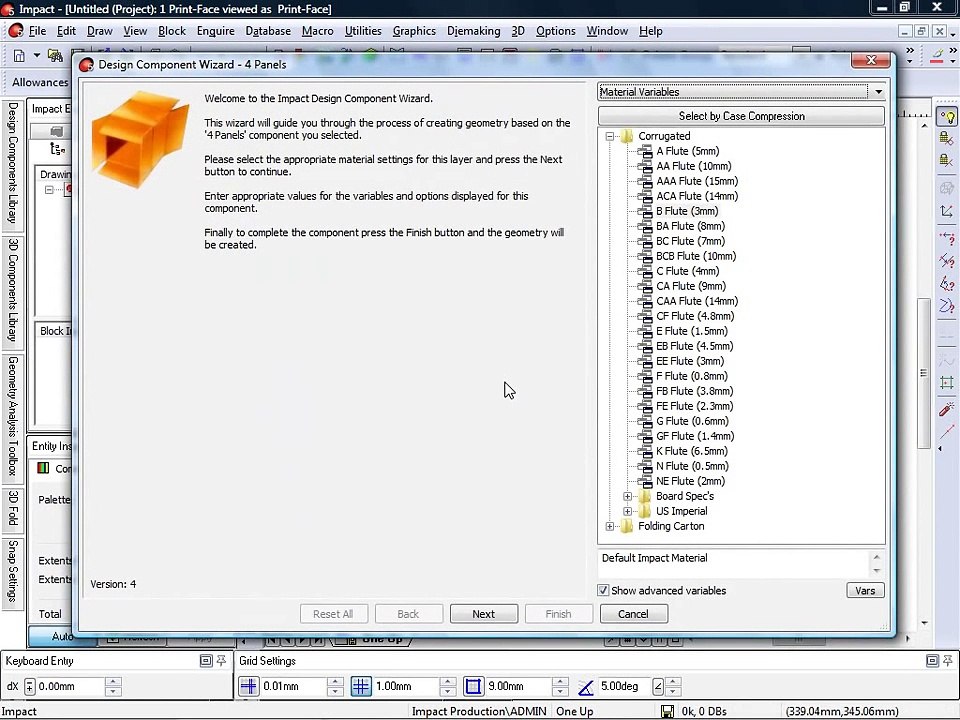This screenshot has height=720, width=960.
Task: Click the Grid Settings float window icon
Action: tap(932, 661)
